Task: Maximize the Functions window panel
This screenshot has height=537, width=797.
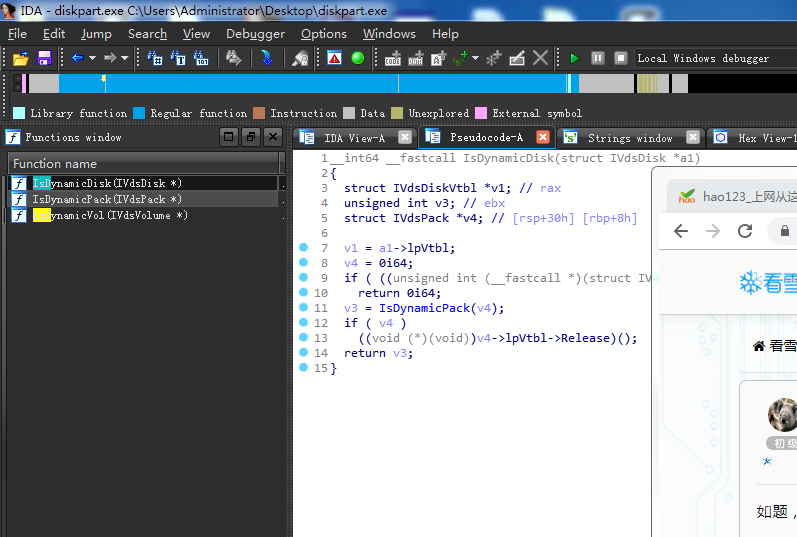Action: pyautogui.click(x=229, y=137)
